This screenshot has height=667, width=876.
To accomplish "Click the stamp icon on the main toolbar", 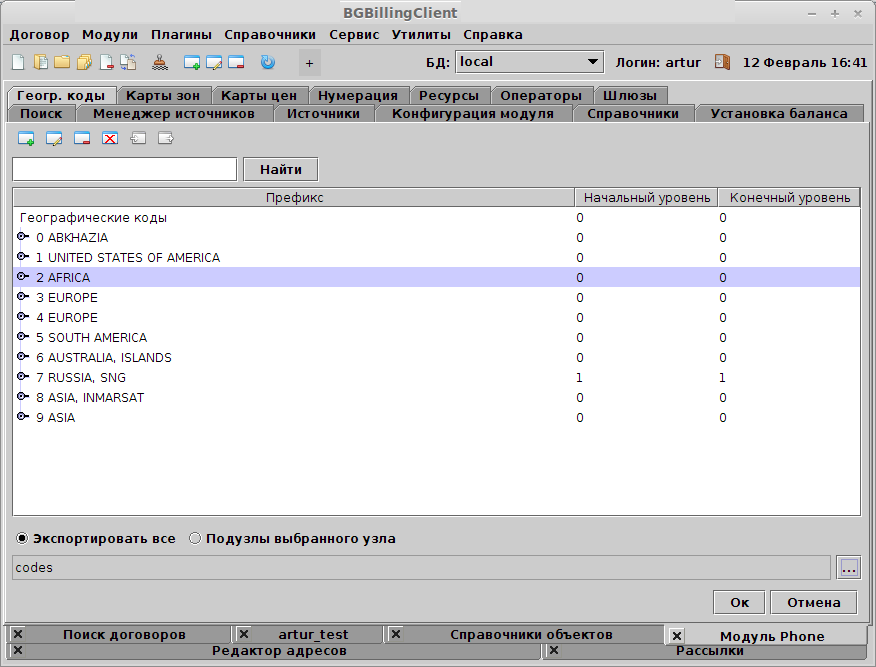I will 159,62.
